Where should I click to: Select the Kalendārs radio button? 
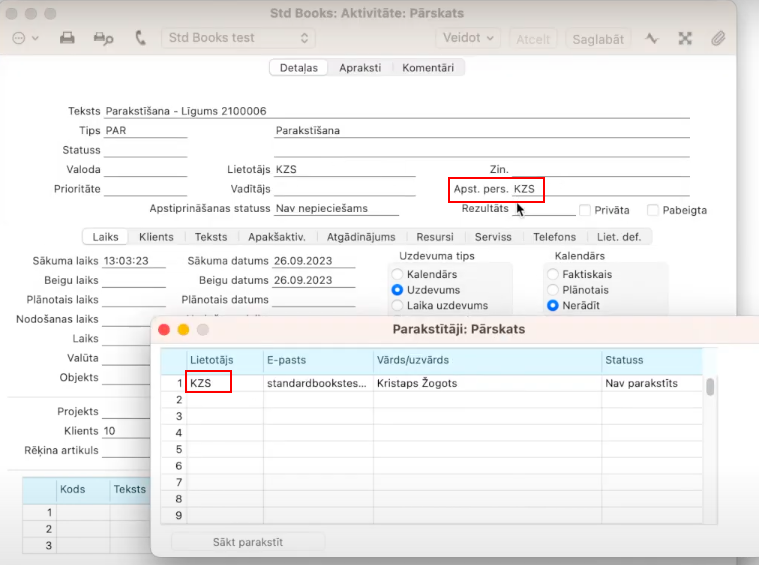pyautogui.click(x=398, y=274)
